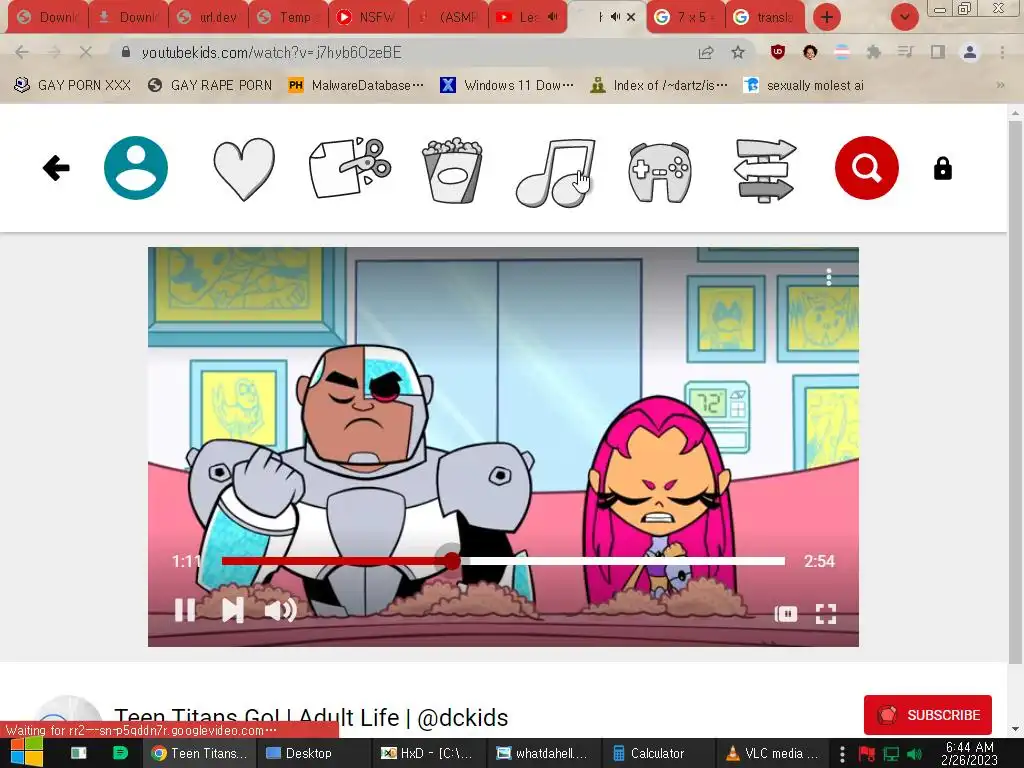Click the browser back arrow

point(22,52)
